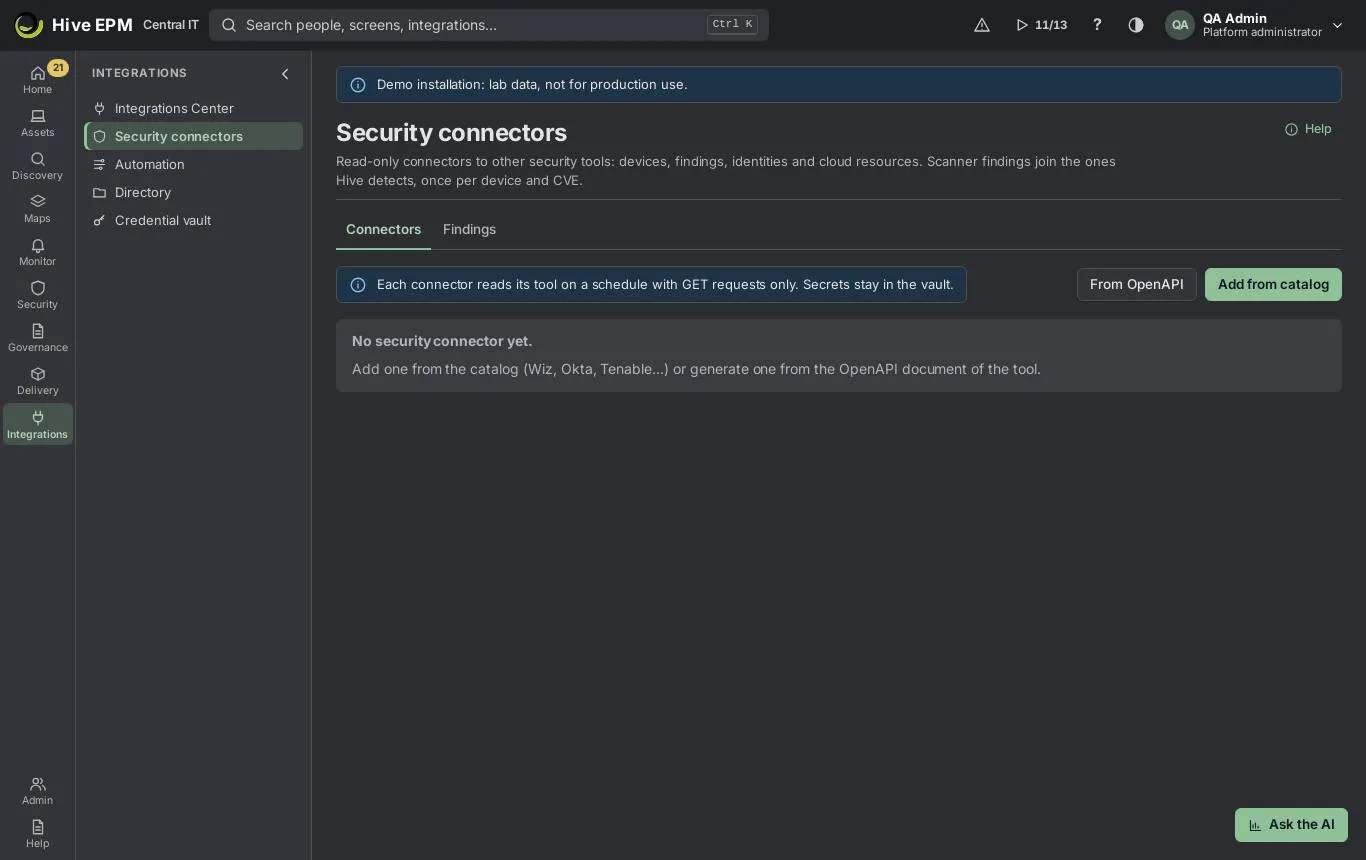This screenshot has height=860, width=1366.
Task: Open the Admin section
Action: coord(37,791)
